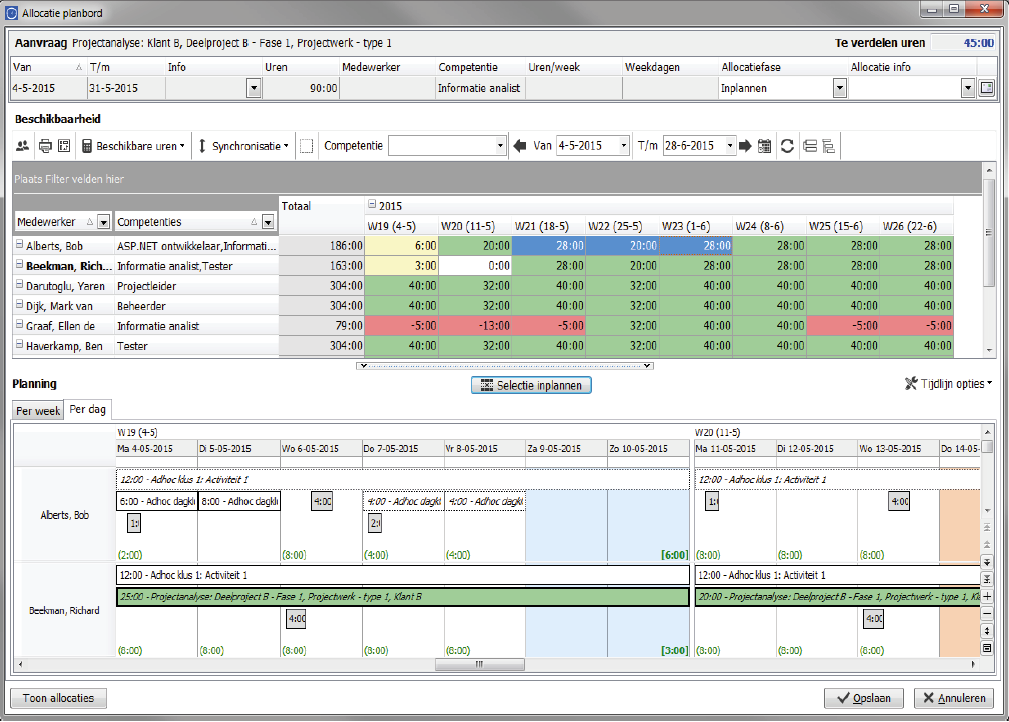Switch to the Per dag tab
Viewport: 1009px width, 722px height.
[x=88, y=409]
